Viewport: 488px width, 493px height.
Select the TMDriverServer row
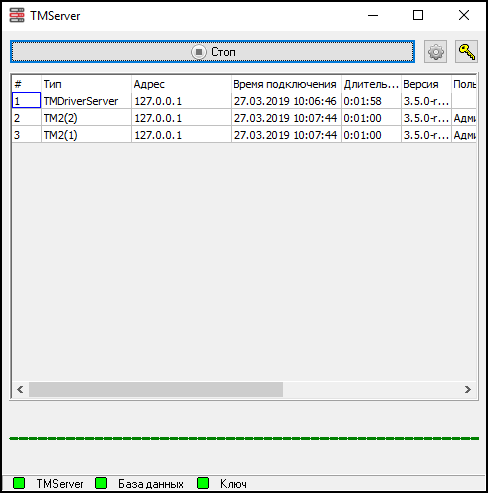pos(244,101)
